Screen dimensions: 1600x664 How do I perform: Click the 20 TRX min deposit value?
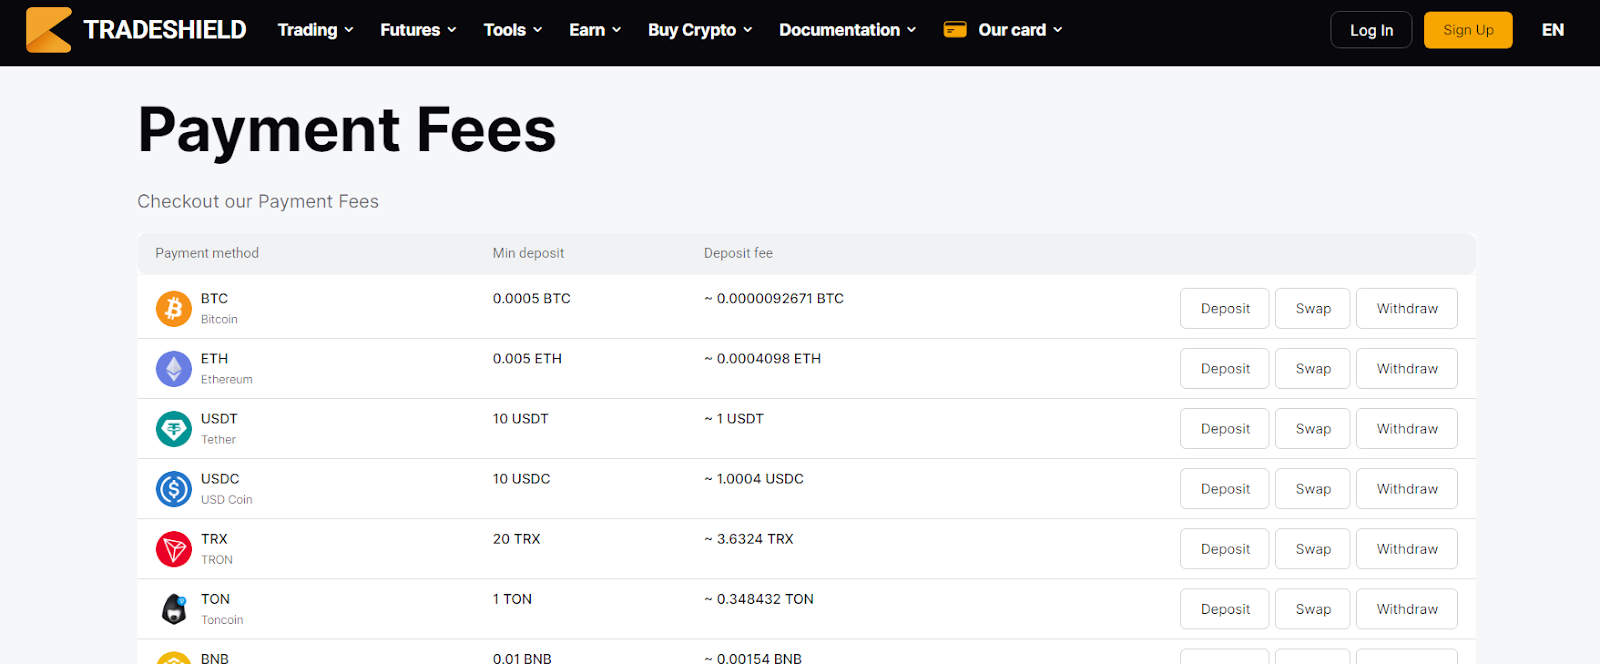coord(516,538)
